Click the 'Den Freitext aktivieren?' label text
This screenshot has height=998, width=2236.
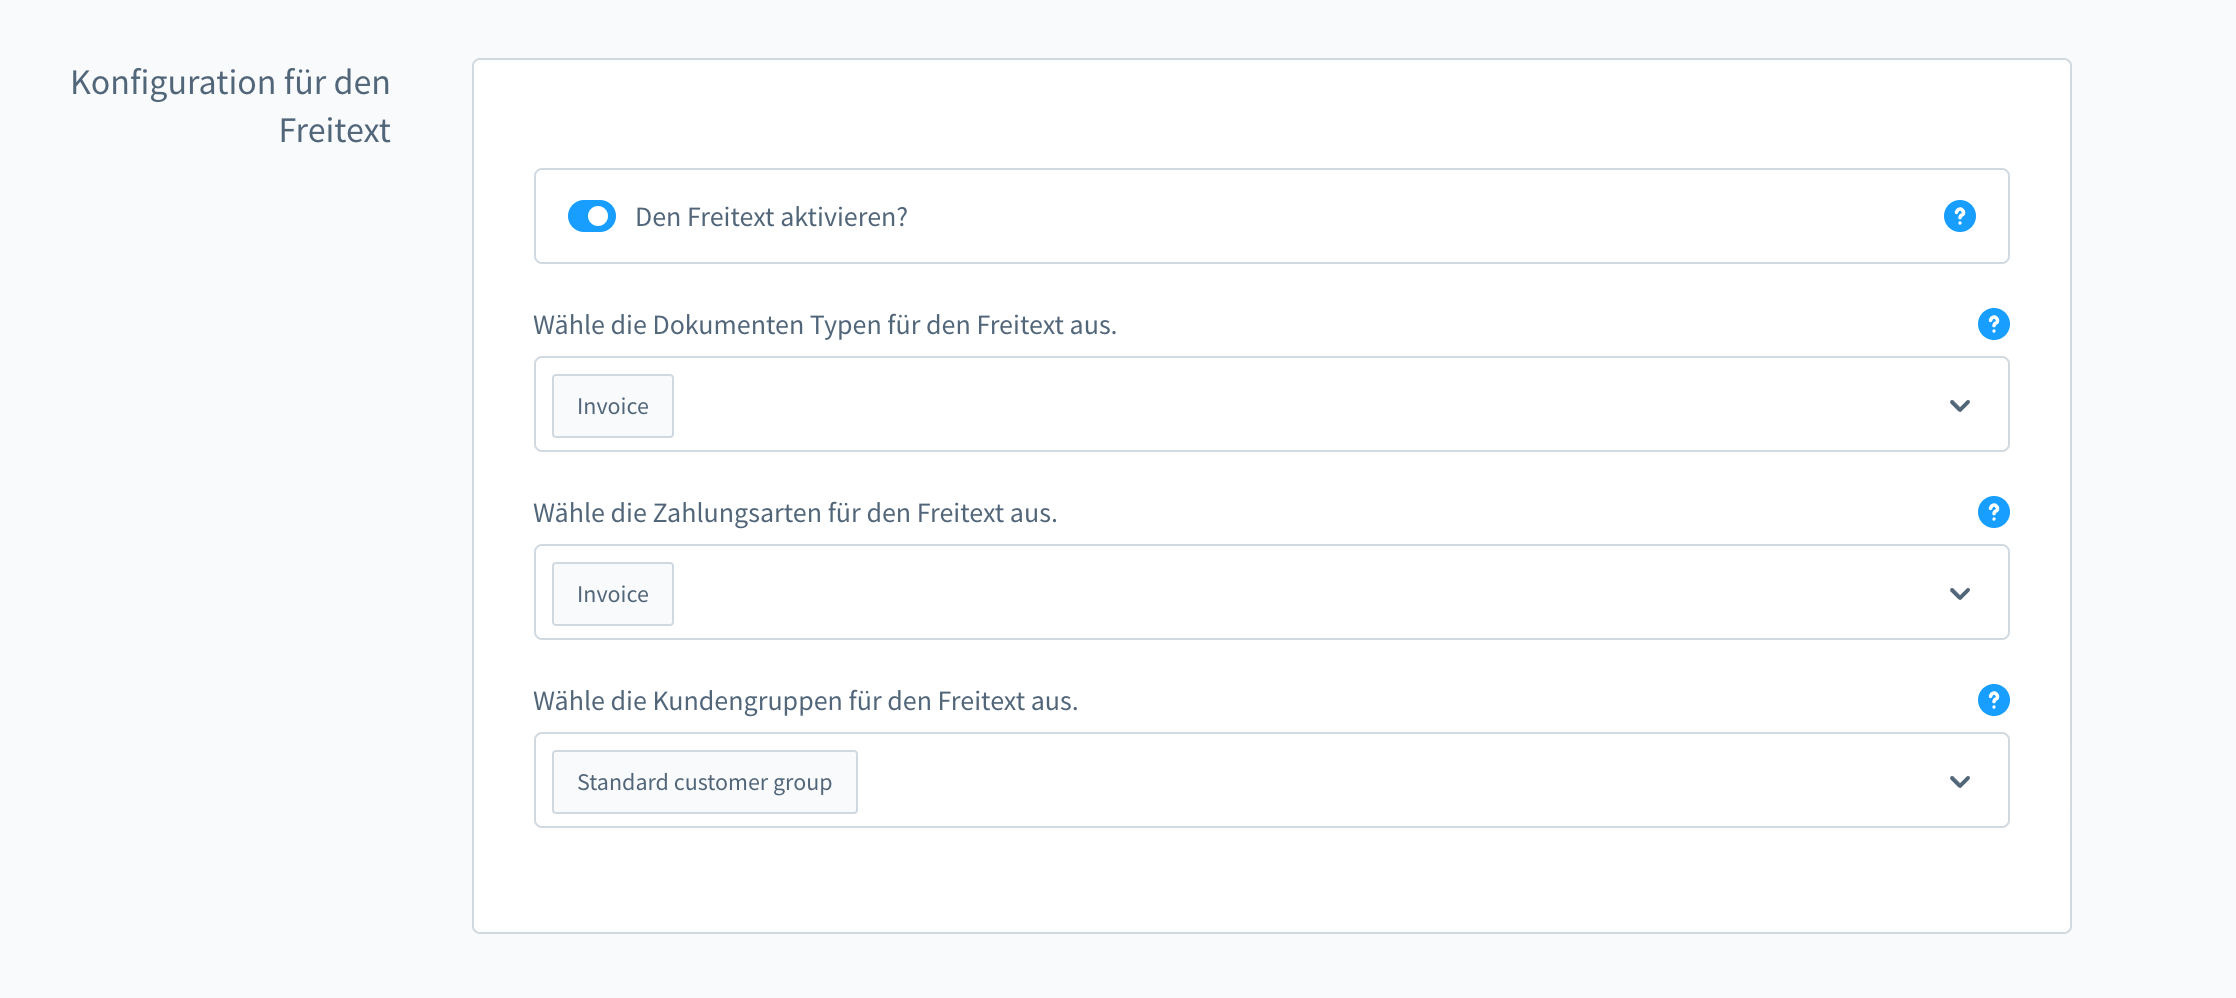coord(771,217)
